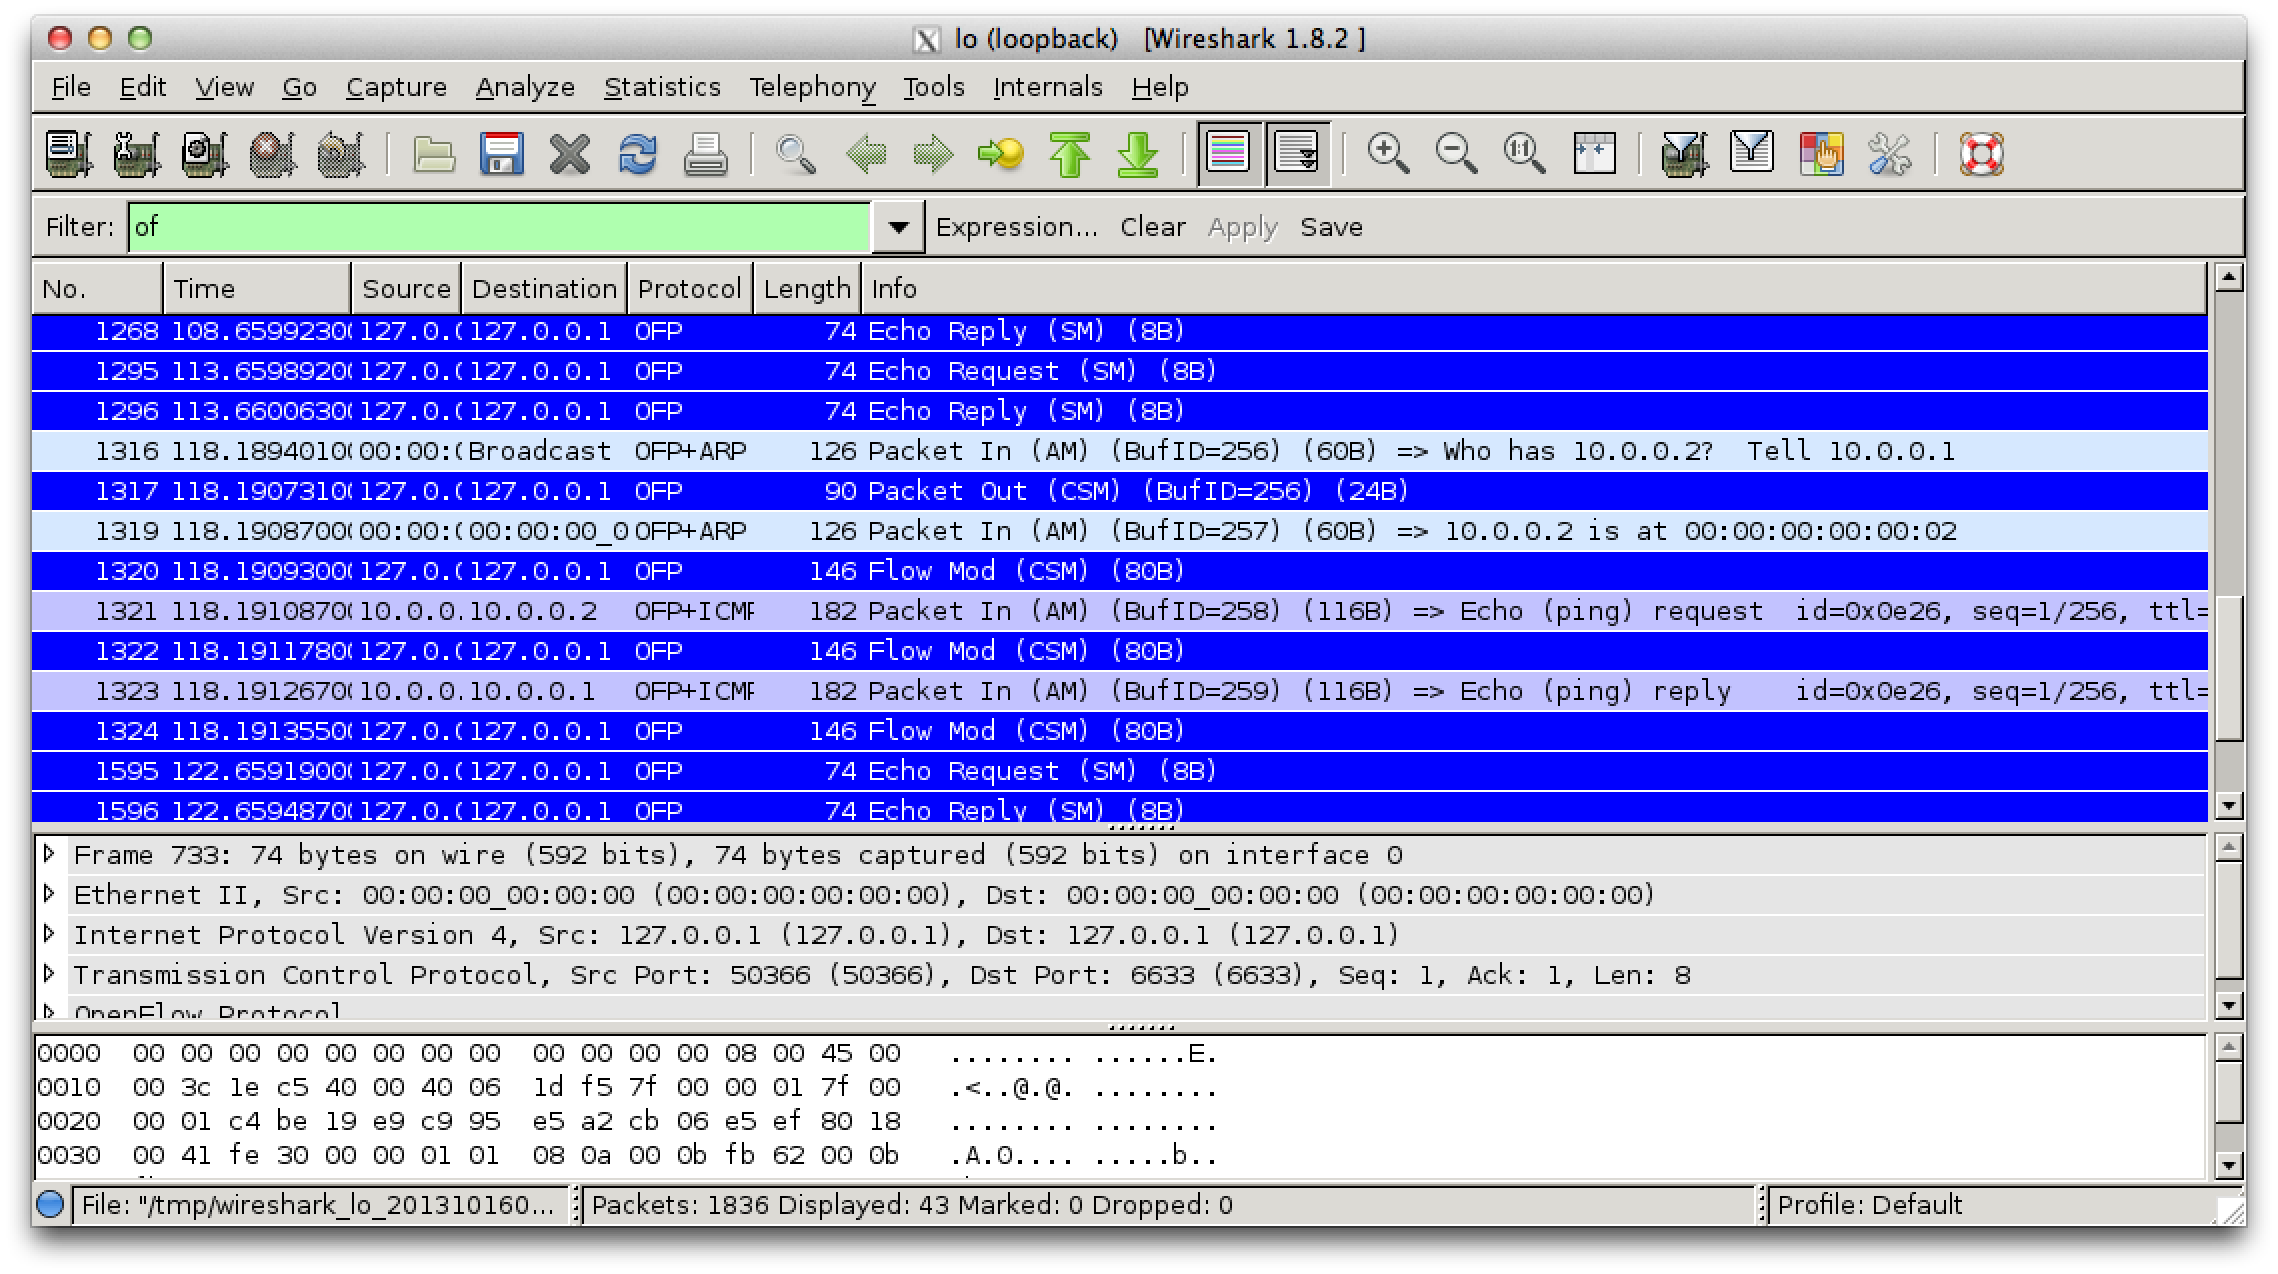This screenshot has width=2278, height=1274.
Task: Expand Transmission Control Protocol row
Action: [x=48, y=974]
